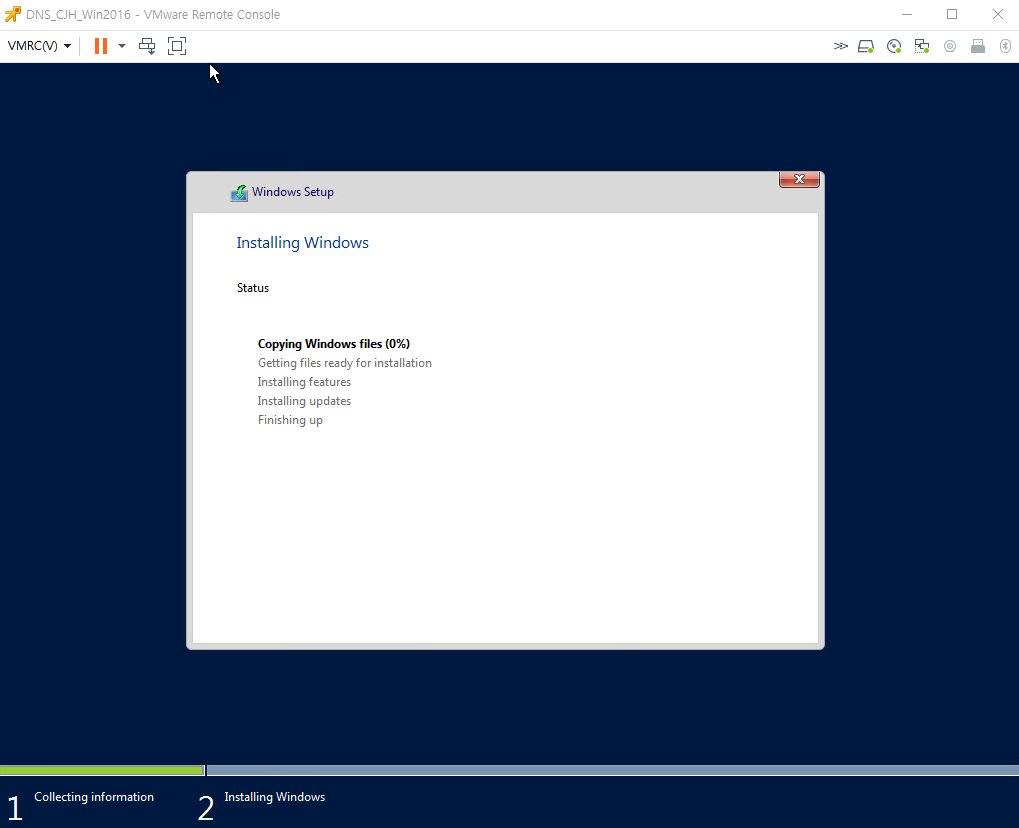Viewport: 1019px width, 828px height.
Task: Click the Installing Windows progress bar
Action: coord(613,770)
